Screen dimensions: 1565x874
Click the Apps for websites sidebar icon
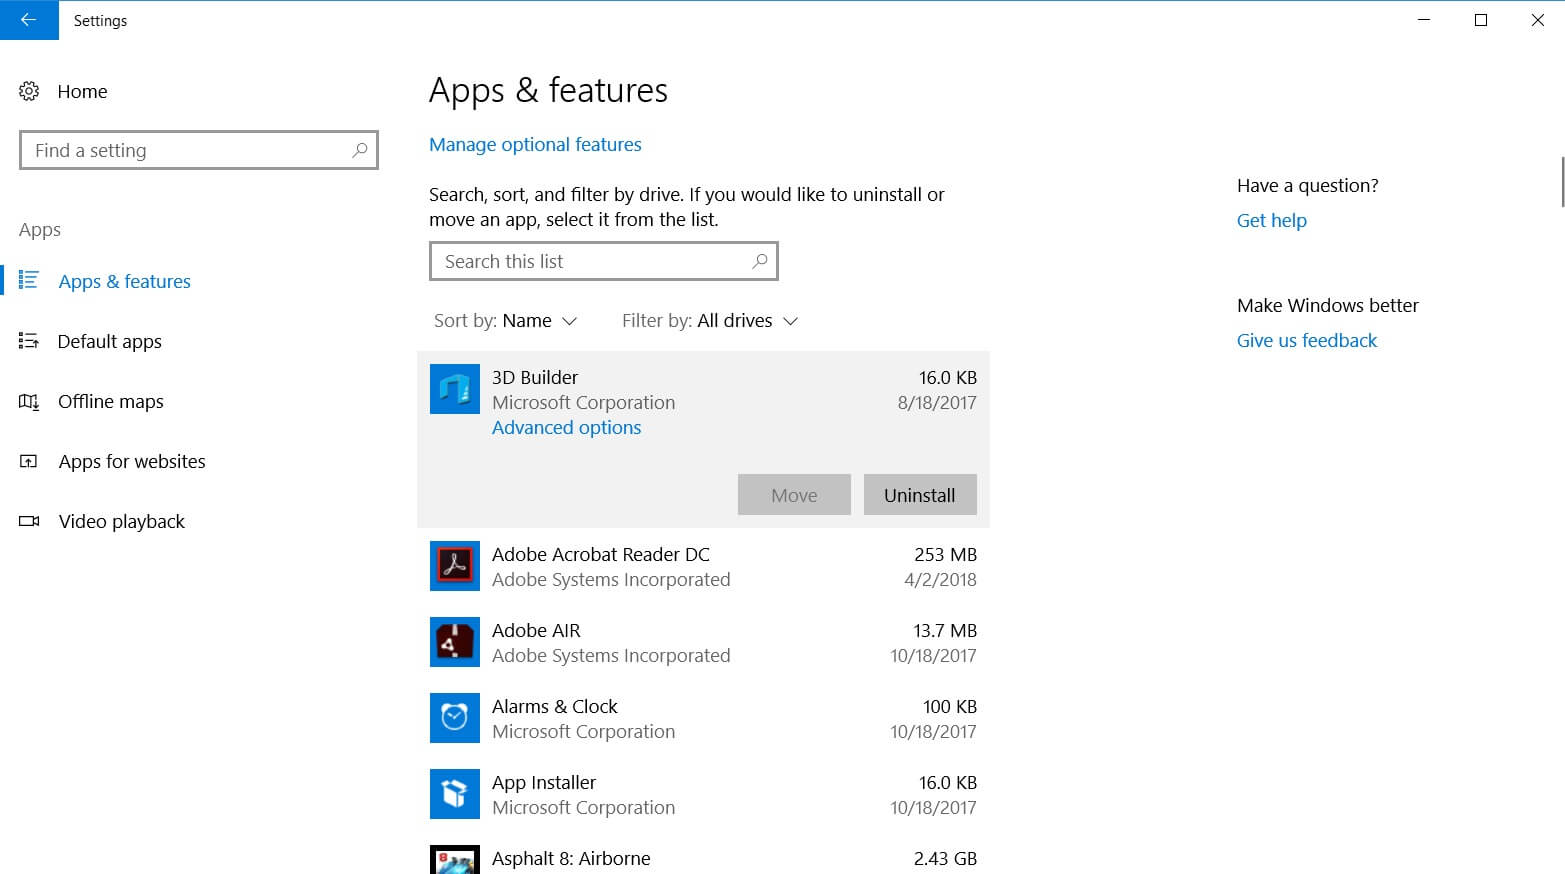click(29, 461)
